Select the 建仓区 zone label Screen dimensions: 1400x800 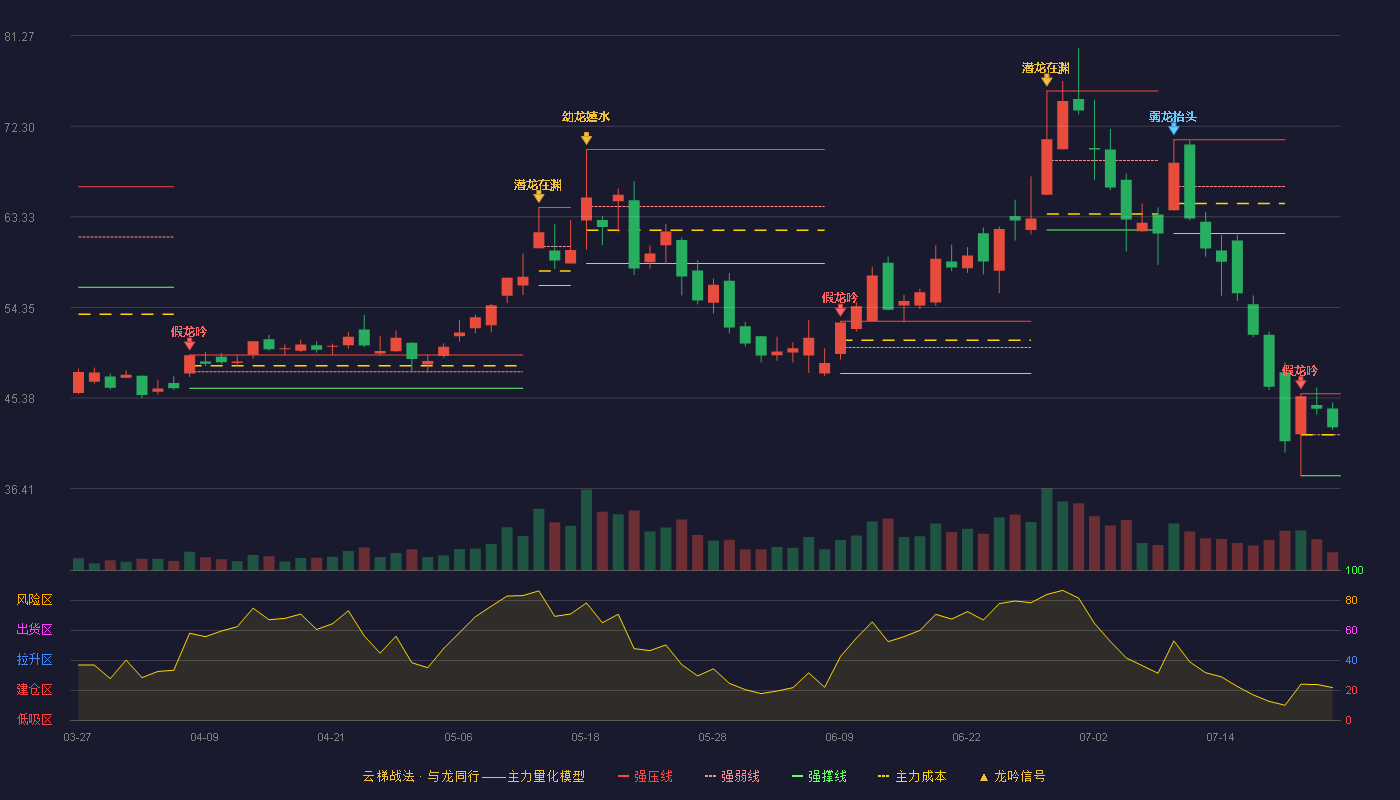[x=34, y=690]
